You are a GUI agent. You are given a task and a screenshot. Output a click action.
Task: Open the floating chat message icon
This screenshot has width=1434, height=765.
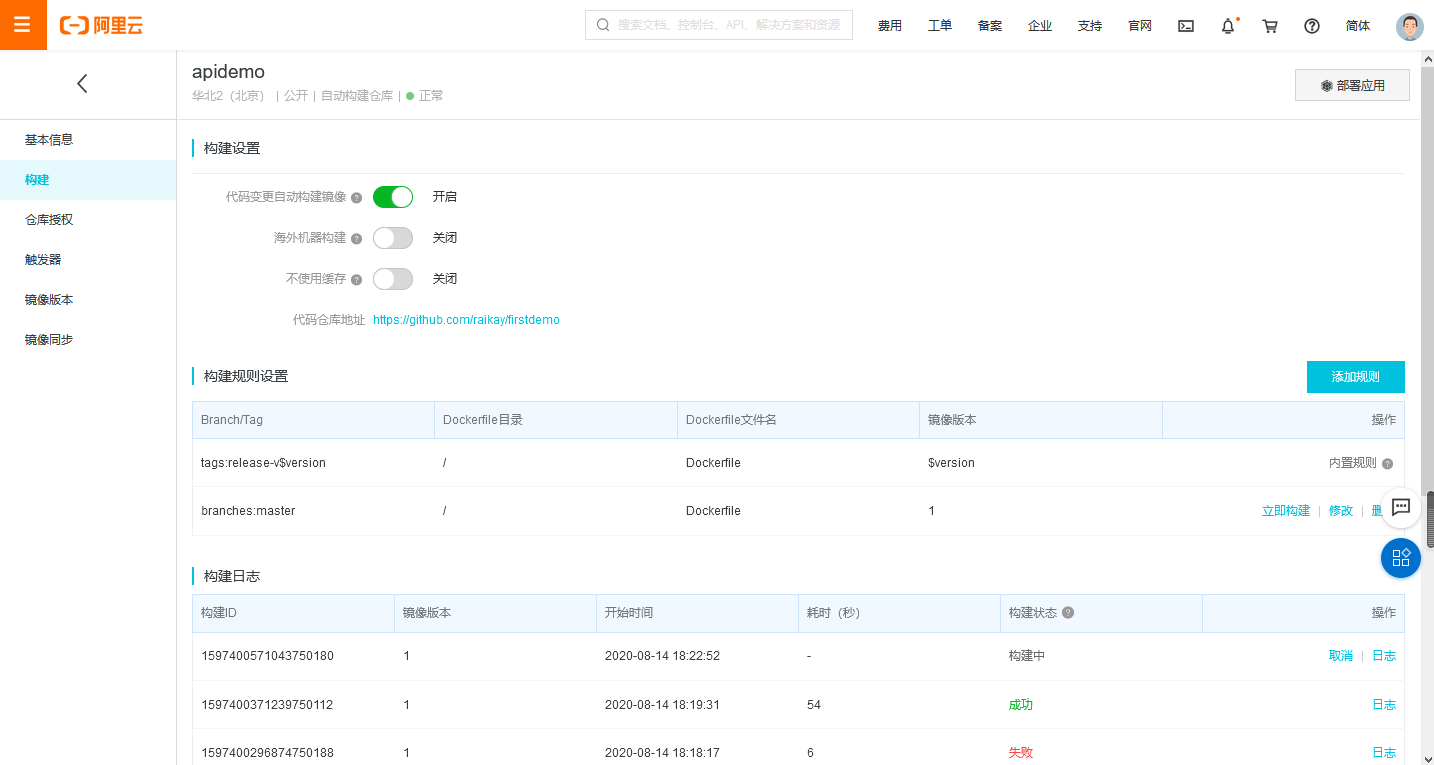click(1400, 507)
